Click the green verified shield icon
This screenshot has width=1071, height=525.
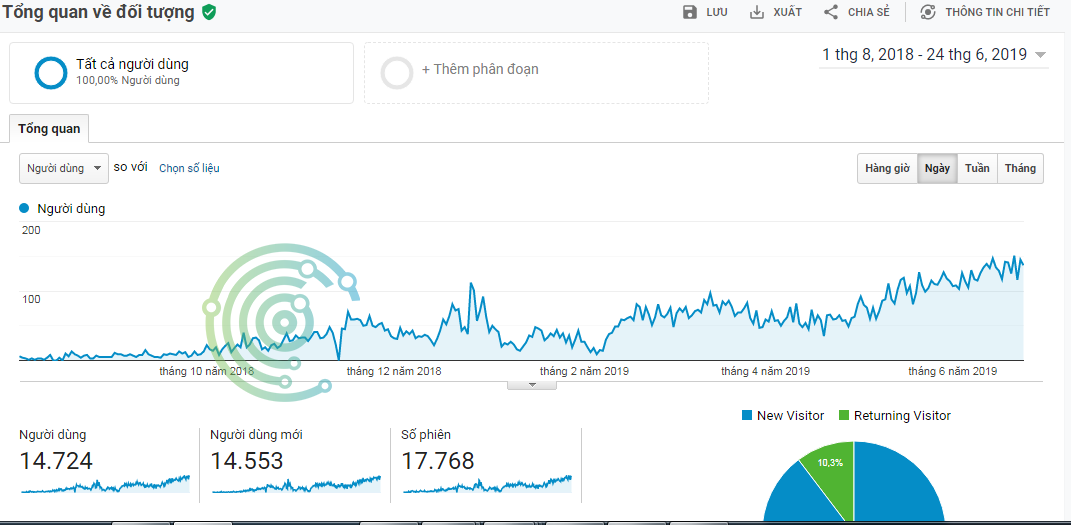209,12
